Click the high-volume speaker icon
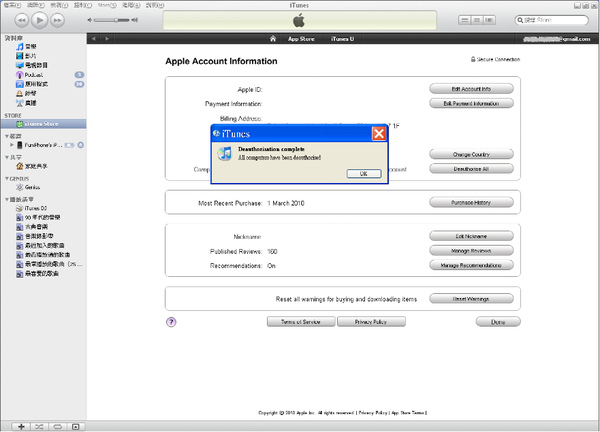Image resolution: width=600 pixels, height=432 pixels. point(135,20)
